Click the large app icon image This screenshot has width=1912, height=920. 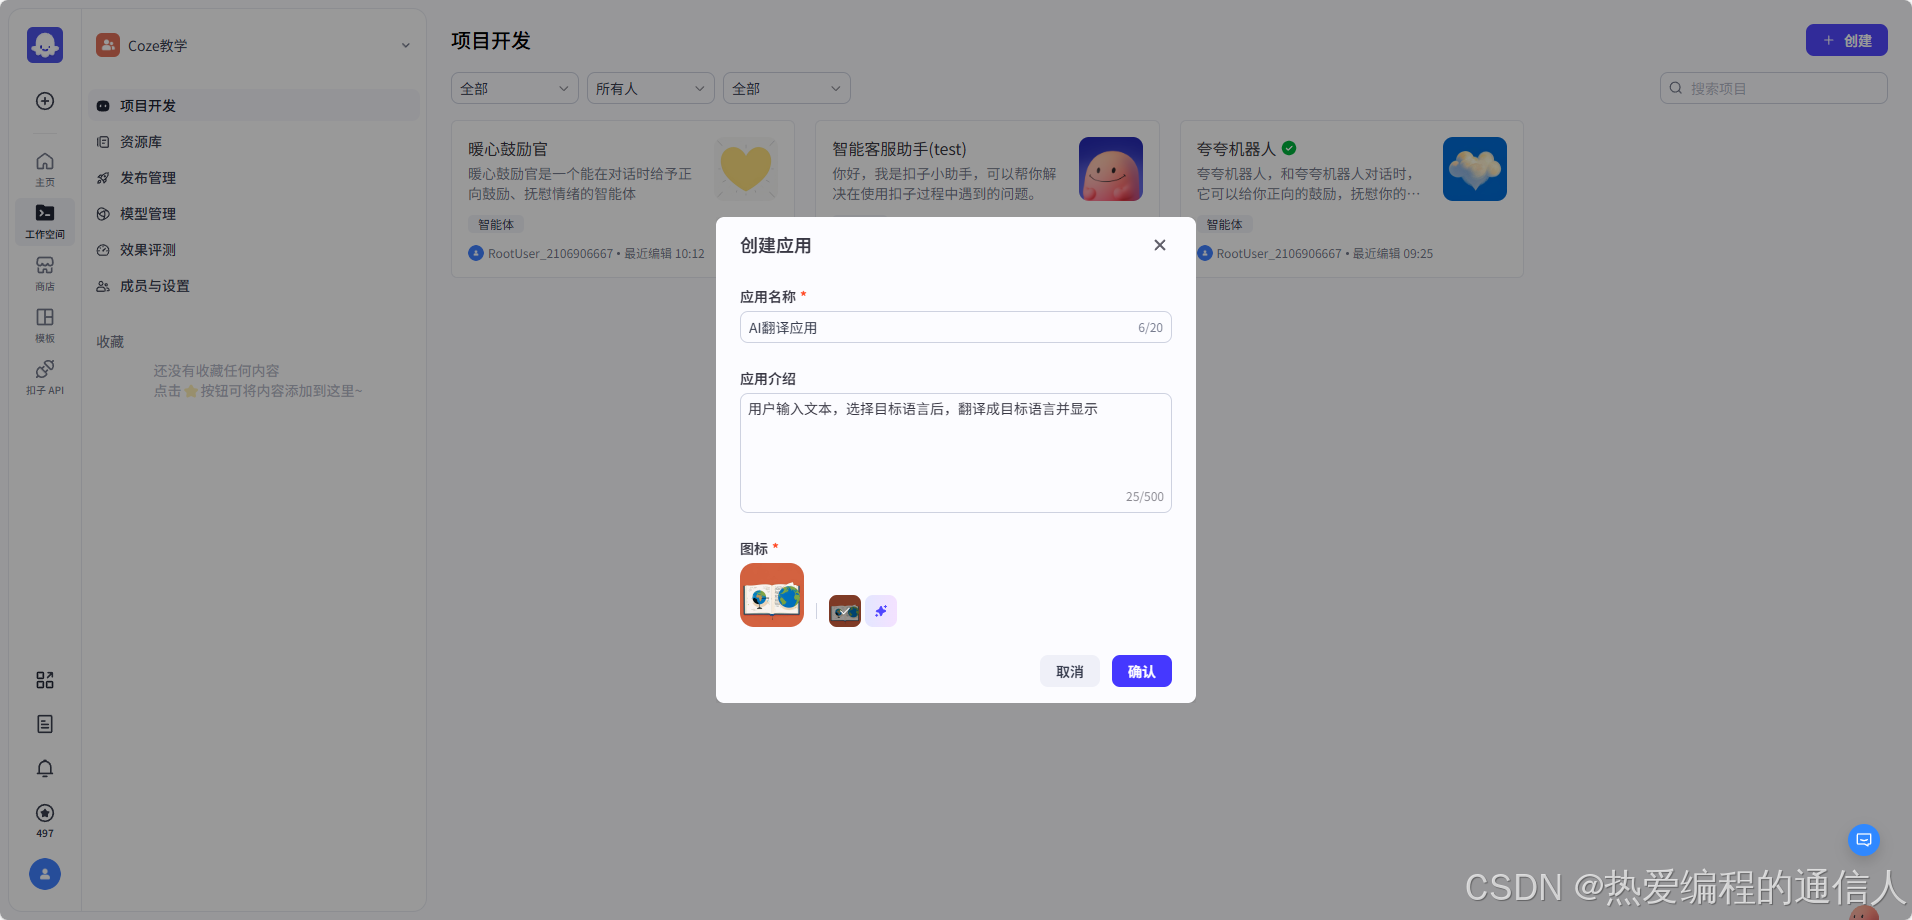pyautogui.click(x=772, y=595)
